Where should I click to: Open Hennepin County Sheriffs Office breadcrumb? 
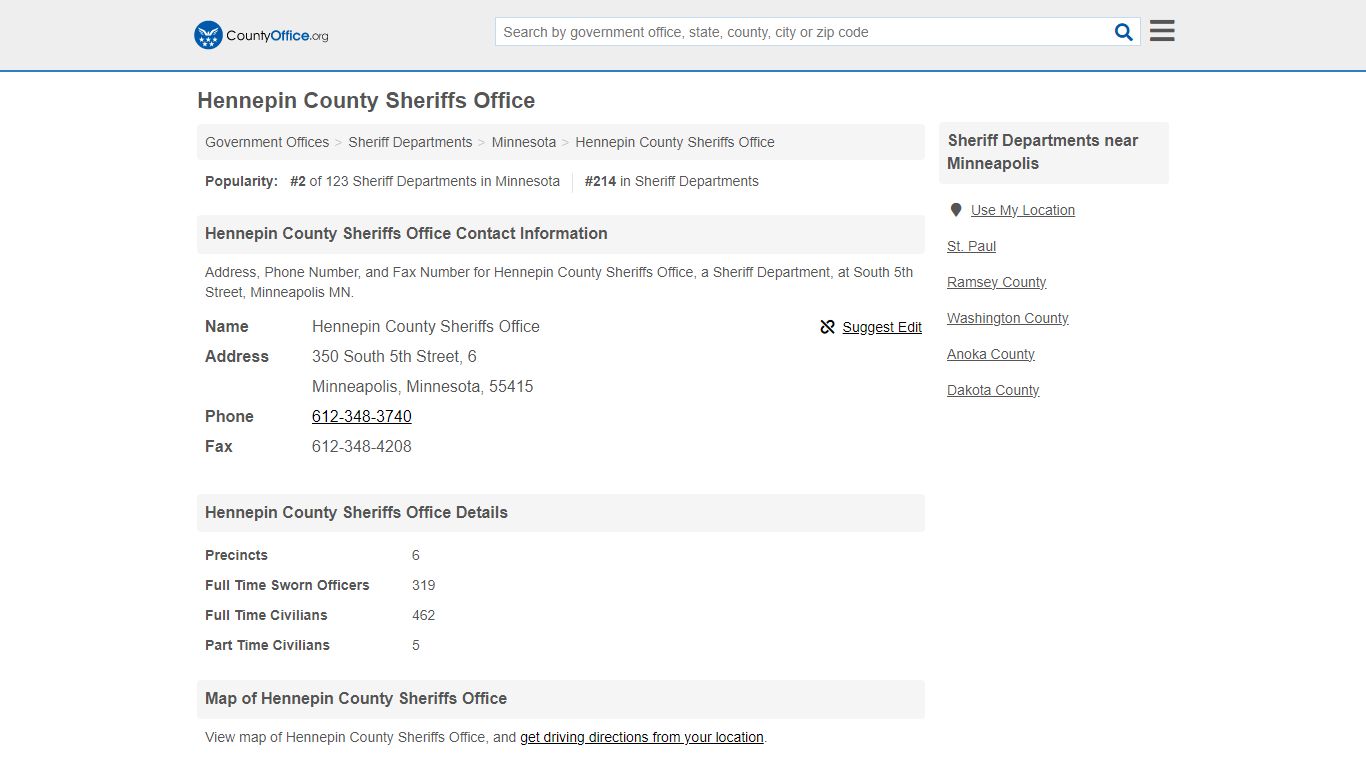pyautogui.click(x=675, y=142)
